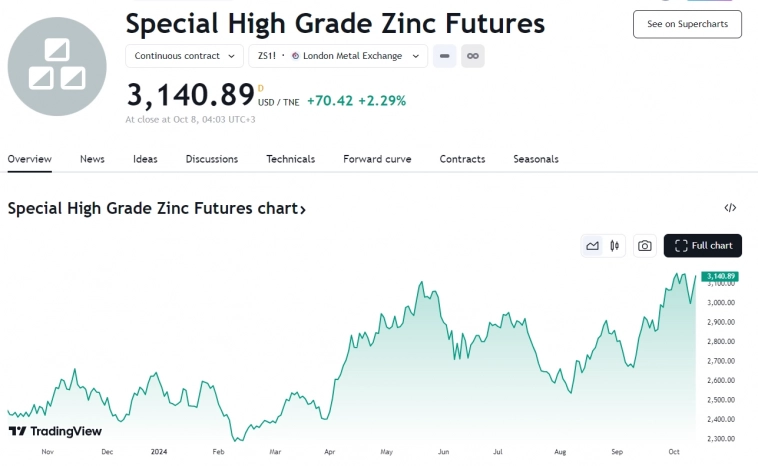This screenshot has height=466, width=758.
Task: Expand the Continuous contract dropdown
Action: coord(186,56)
